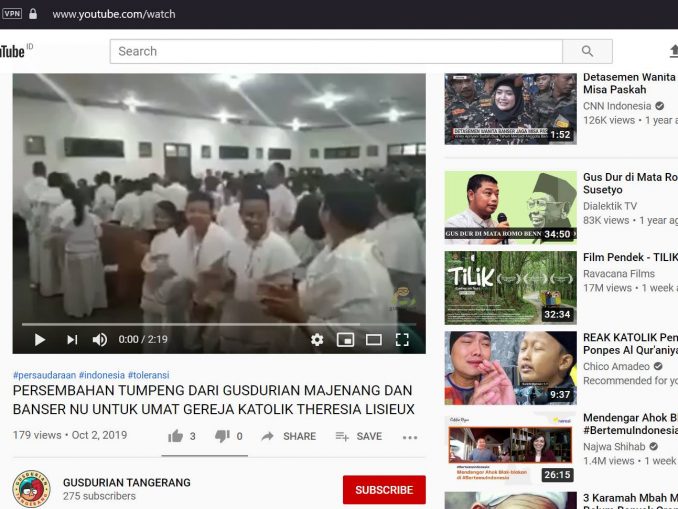The image size is (678, 509).
Task: Open player settings with the gear icon
Action: 317,340
